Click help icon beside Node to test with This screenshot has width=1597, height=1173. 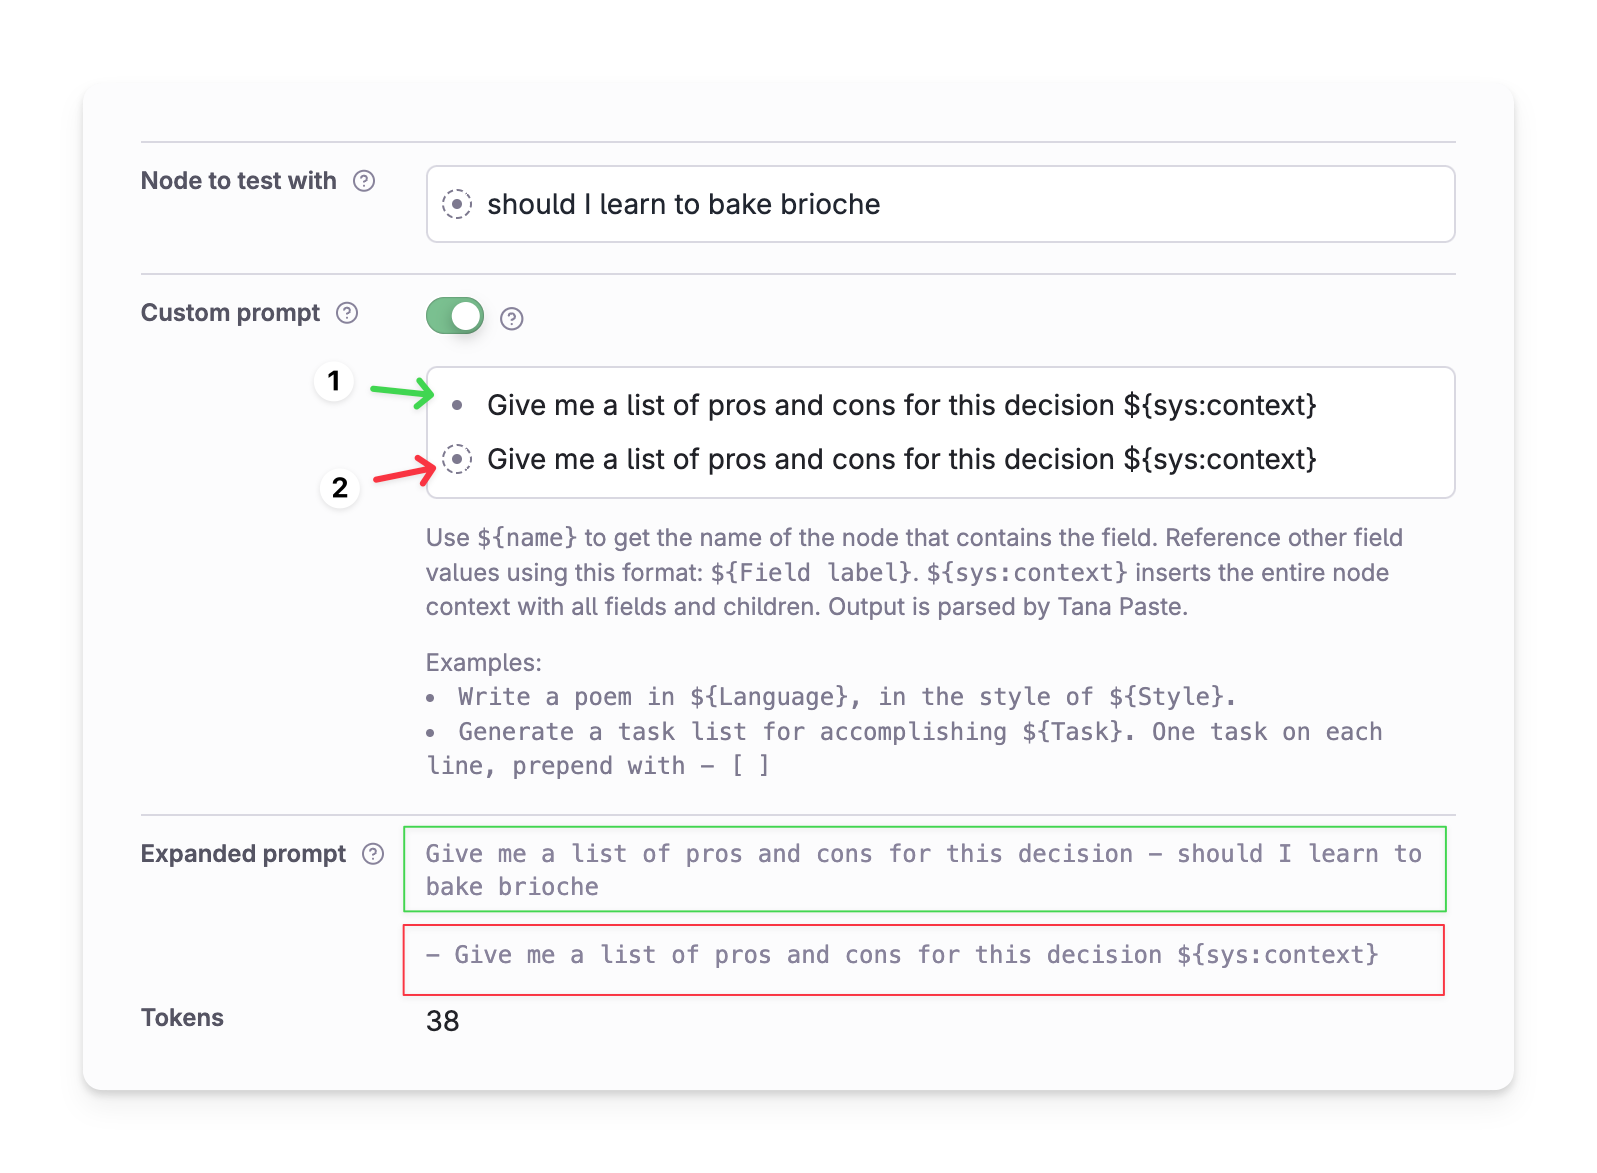coord(364,181)
